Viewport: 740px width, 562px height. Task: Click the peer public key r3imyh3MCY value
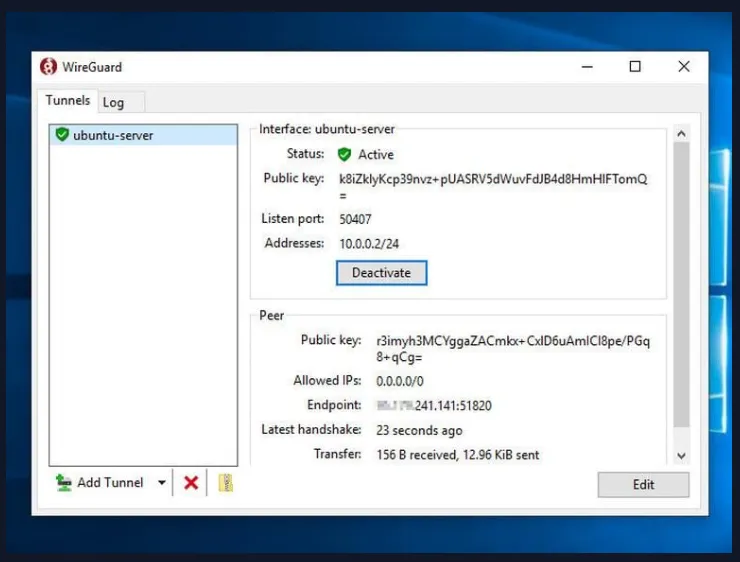[513, 349]
